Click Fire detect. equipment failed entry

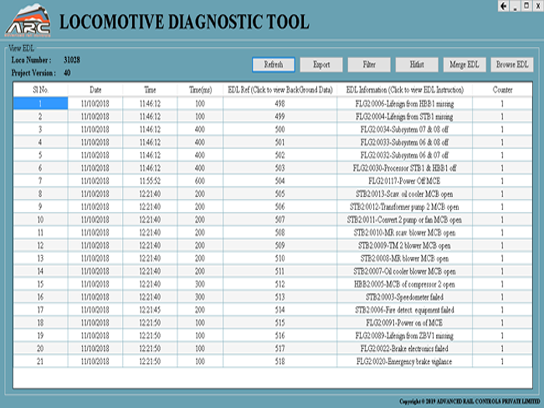point(405,310)
